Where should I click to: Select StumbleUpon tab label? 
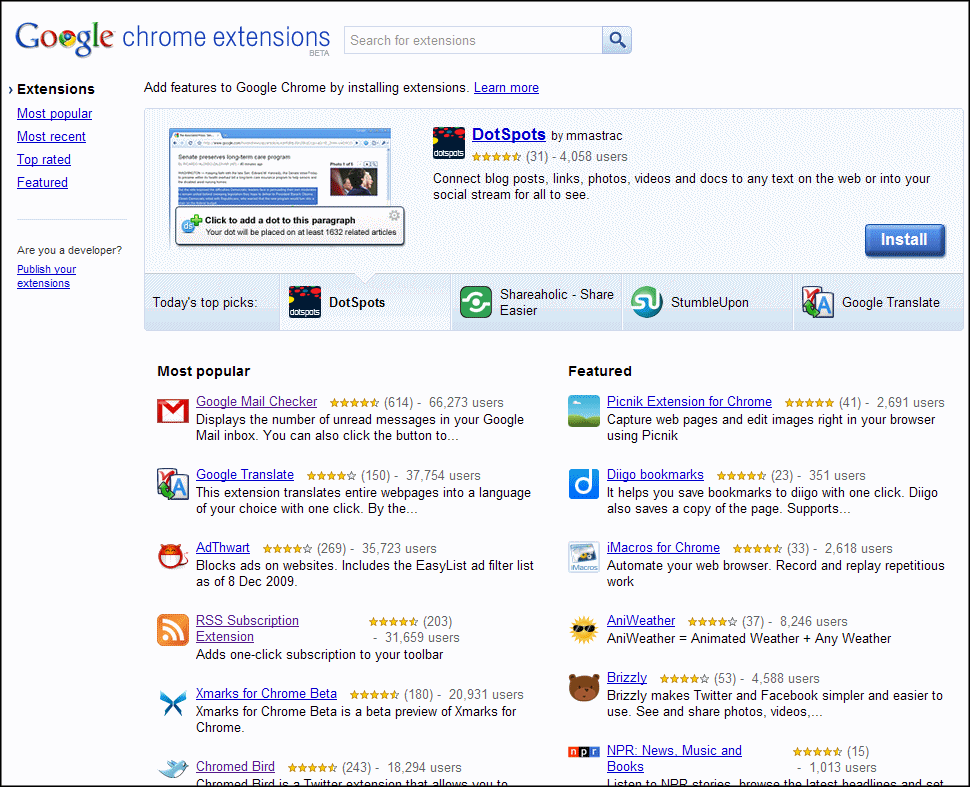710,303
